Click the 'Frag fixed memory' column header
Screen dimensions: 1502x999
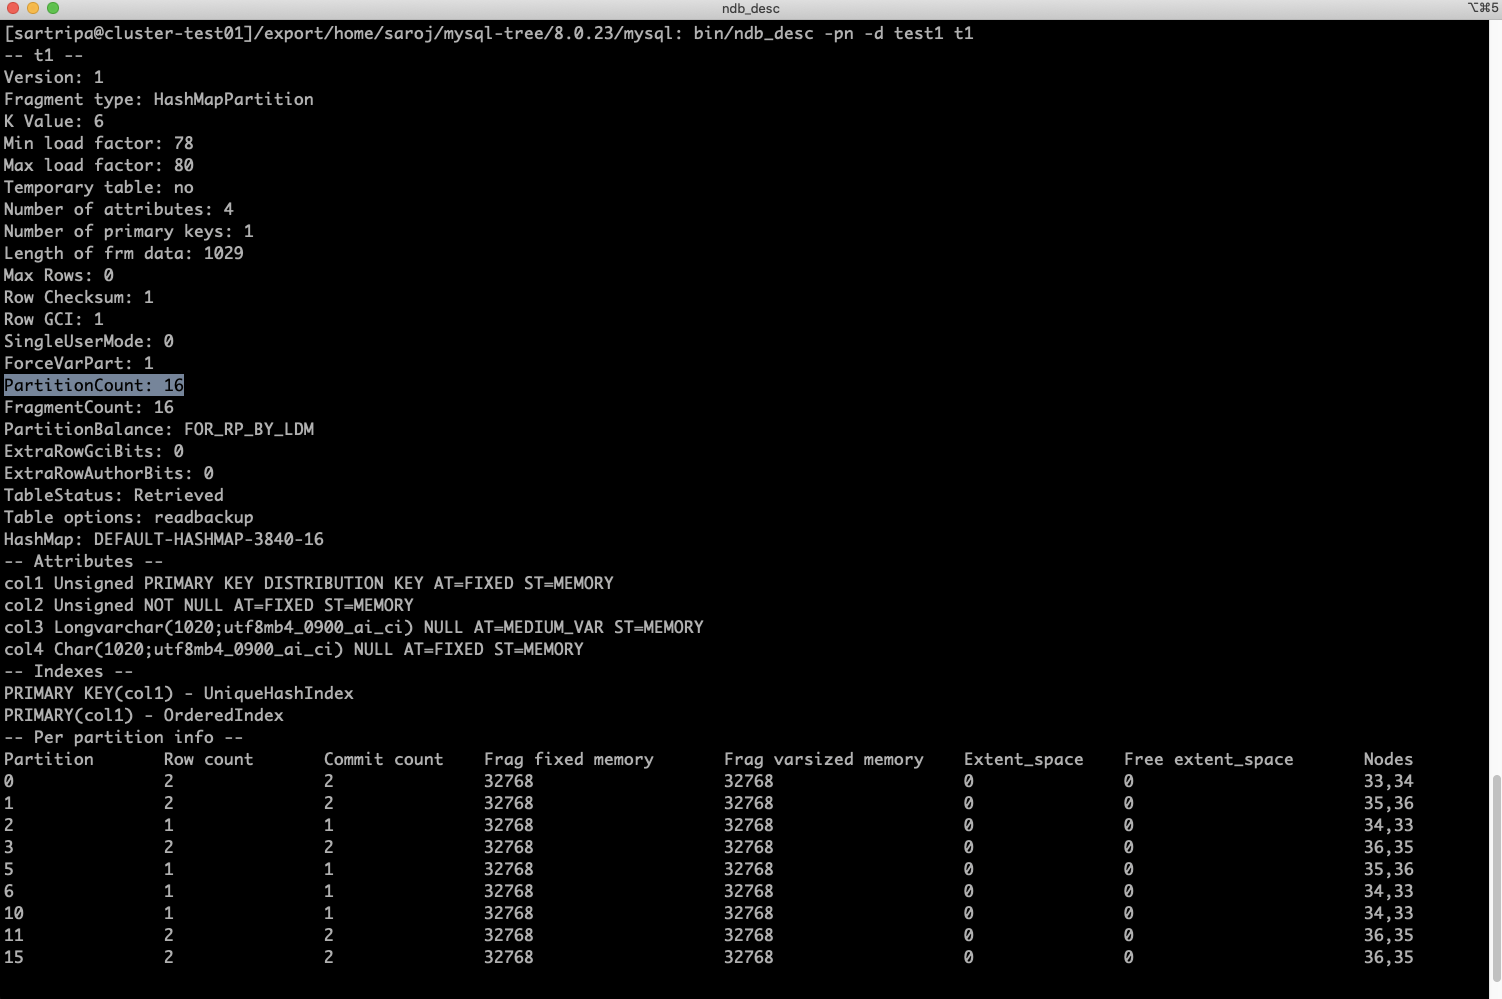(x=569, y=759)
